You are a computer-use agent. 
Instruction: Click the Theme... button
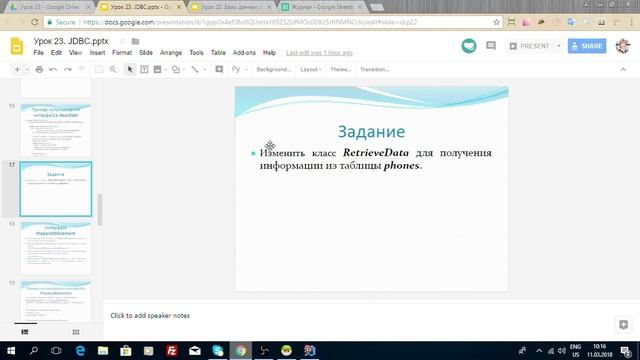(341, 69)
